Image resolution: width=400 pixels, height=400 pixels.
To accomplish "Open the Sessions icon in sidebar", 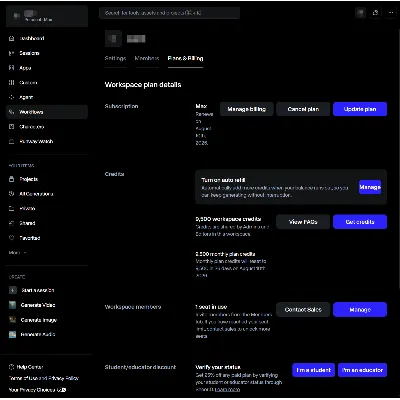I will 12,53.
